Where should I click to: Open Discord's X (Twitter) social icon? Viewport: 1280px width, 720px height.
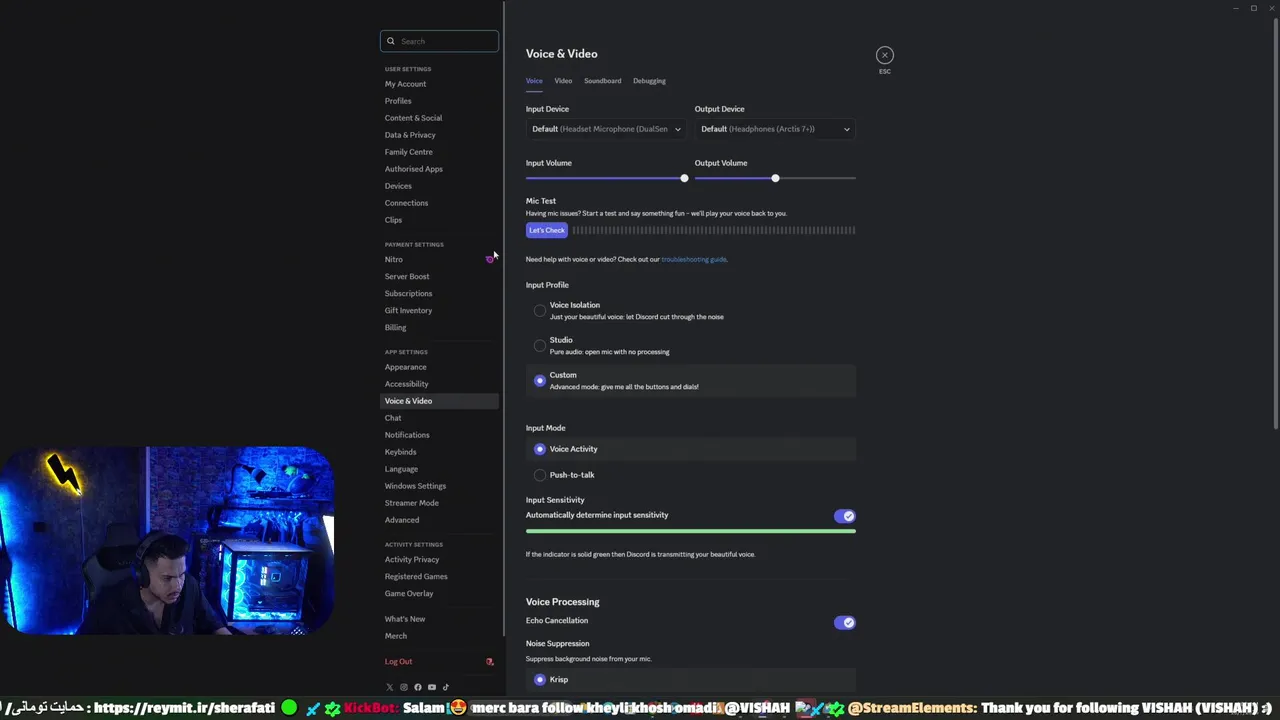point(390,687)
